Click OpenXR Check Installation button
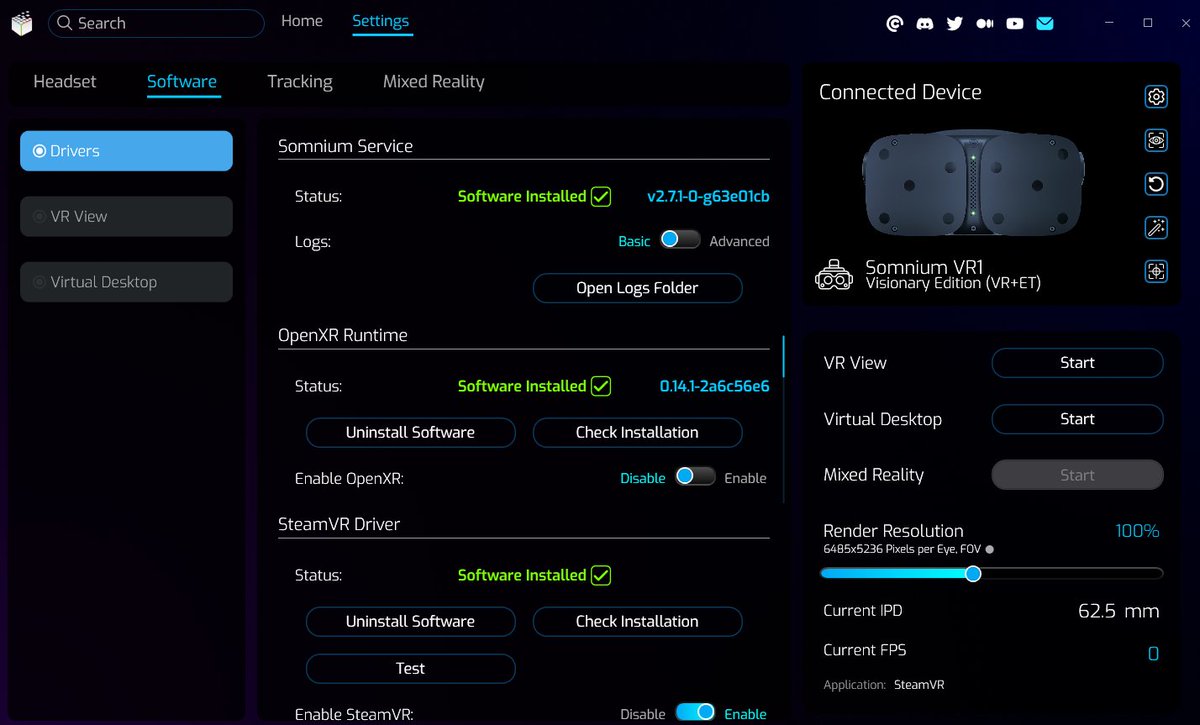The width and height of the screenshot is (1200, 725). [x=637, y=432]
